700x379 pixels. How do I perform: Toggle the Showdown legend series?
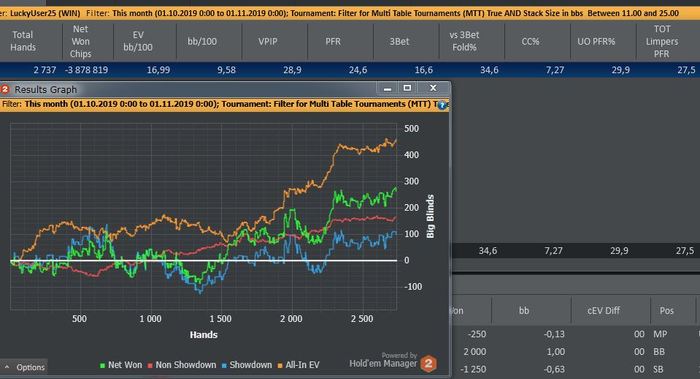coord(246,365)
